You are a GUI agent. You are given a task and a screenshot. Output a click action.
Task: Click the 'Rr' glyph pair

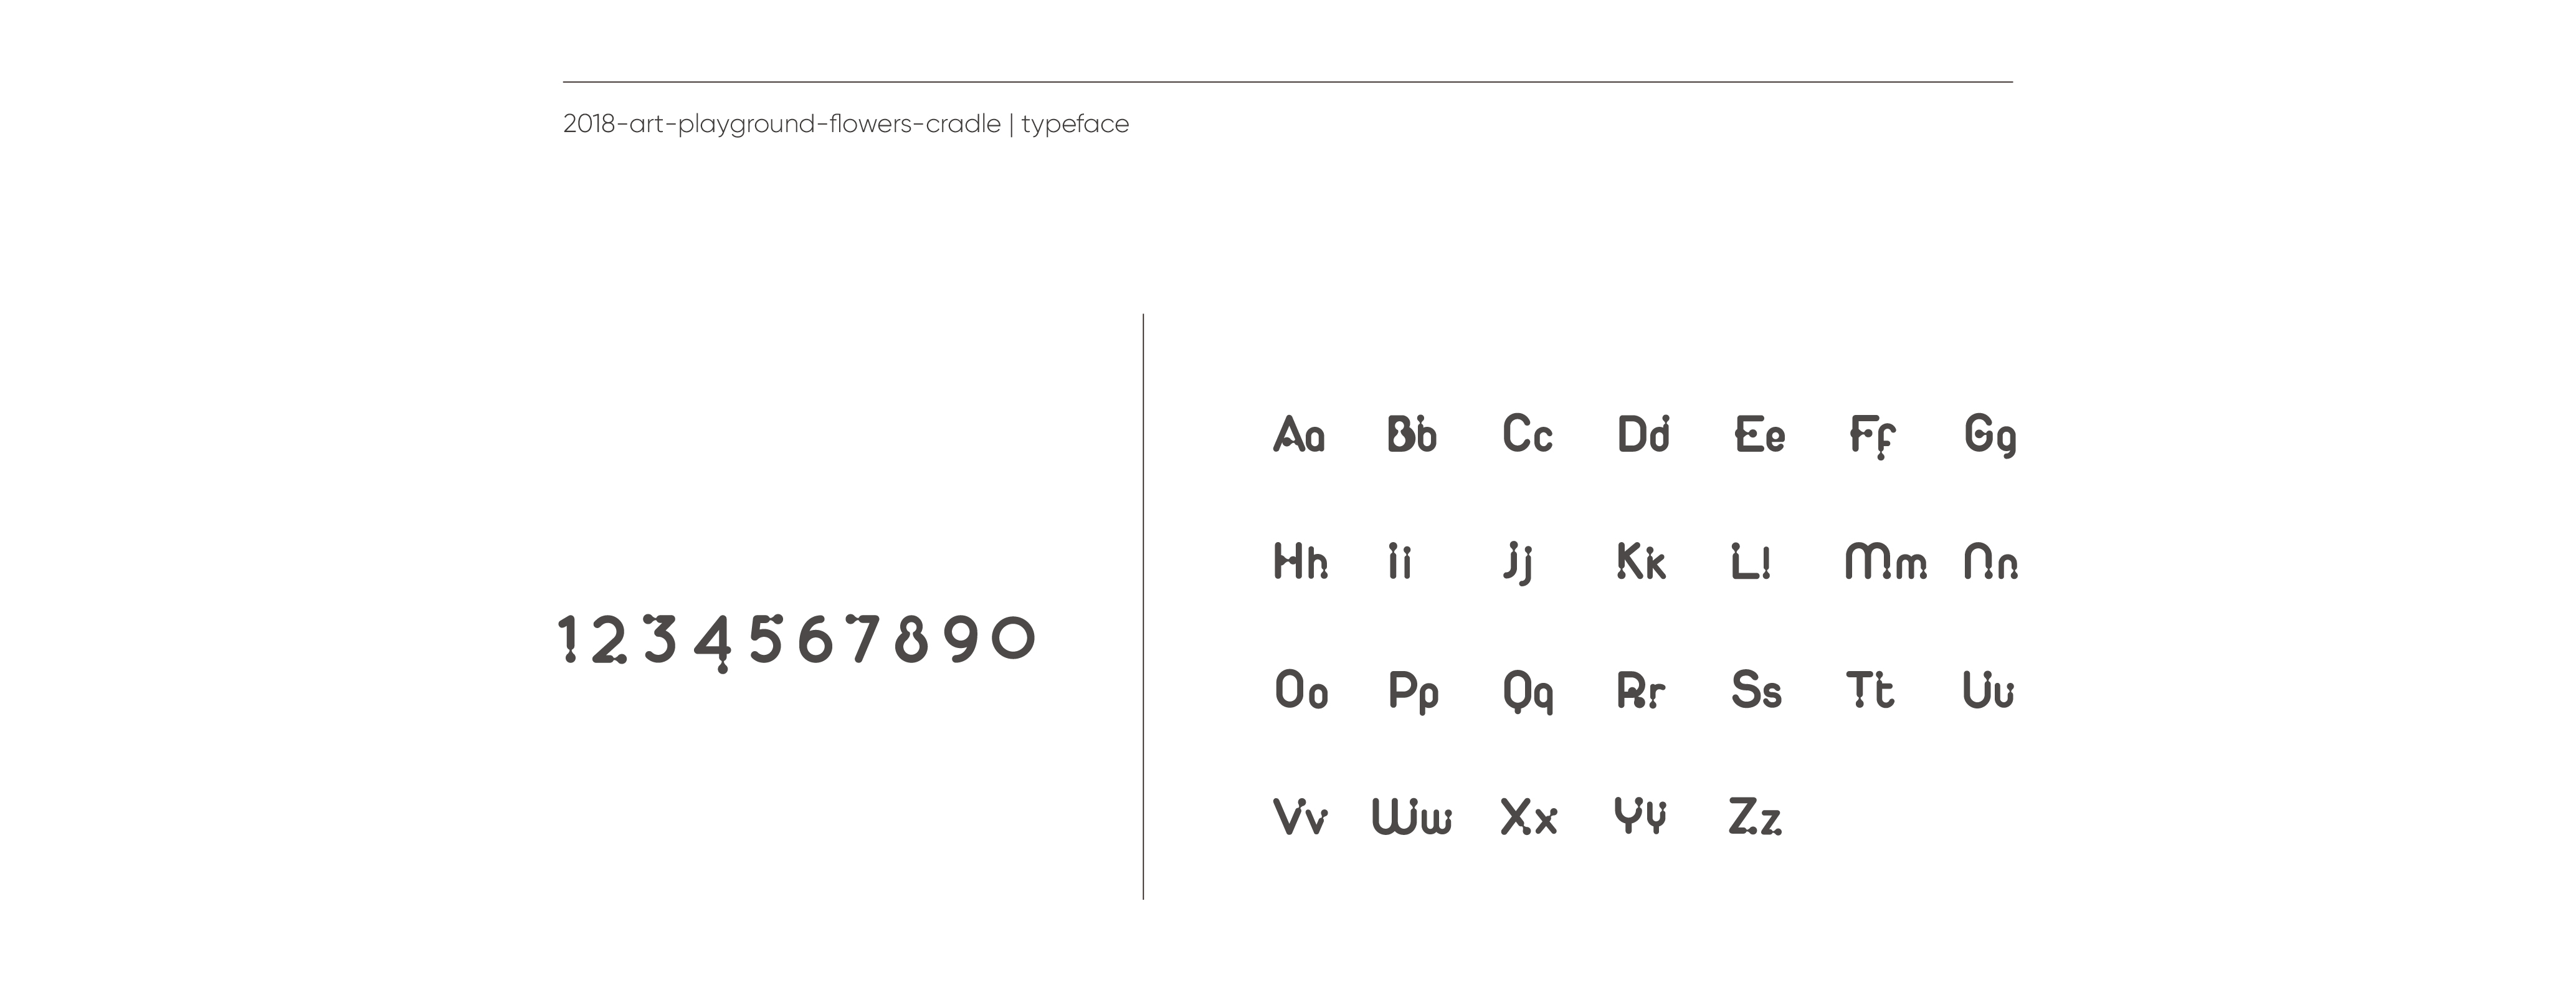(x=1641, y=690)
